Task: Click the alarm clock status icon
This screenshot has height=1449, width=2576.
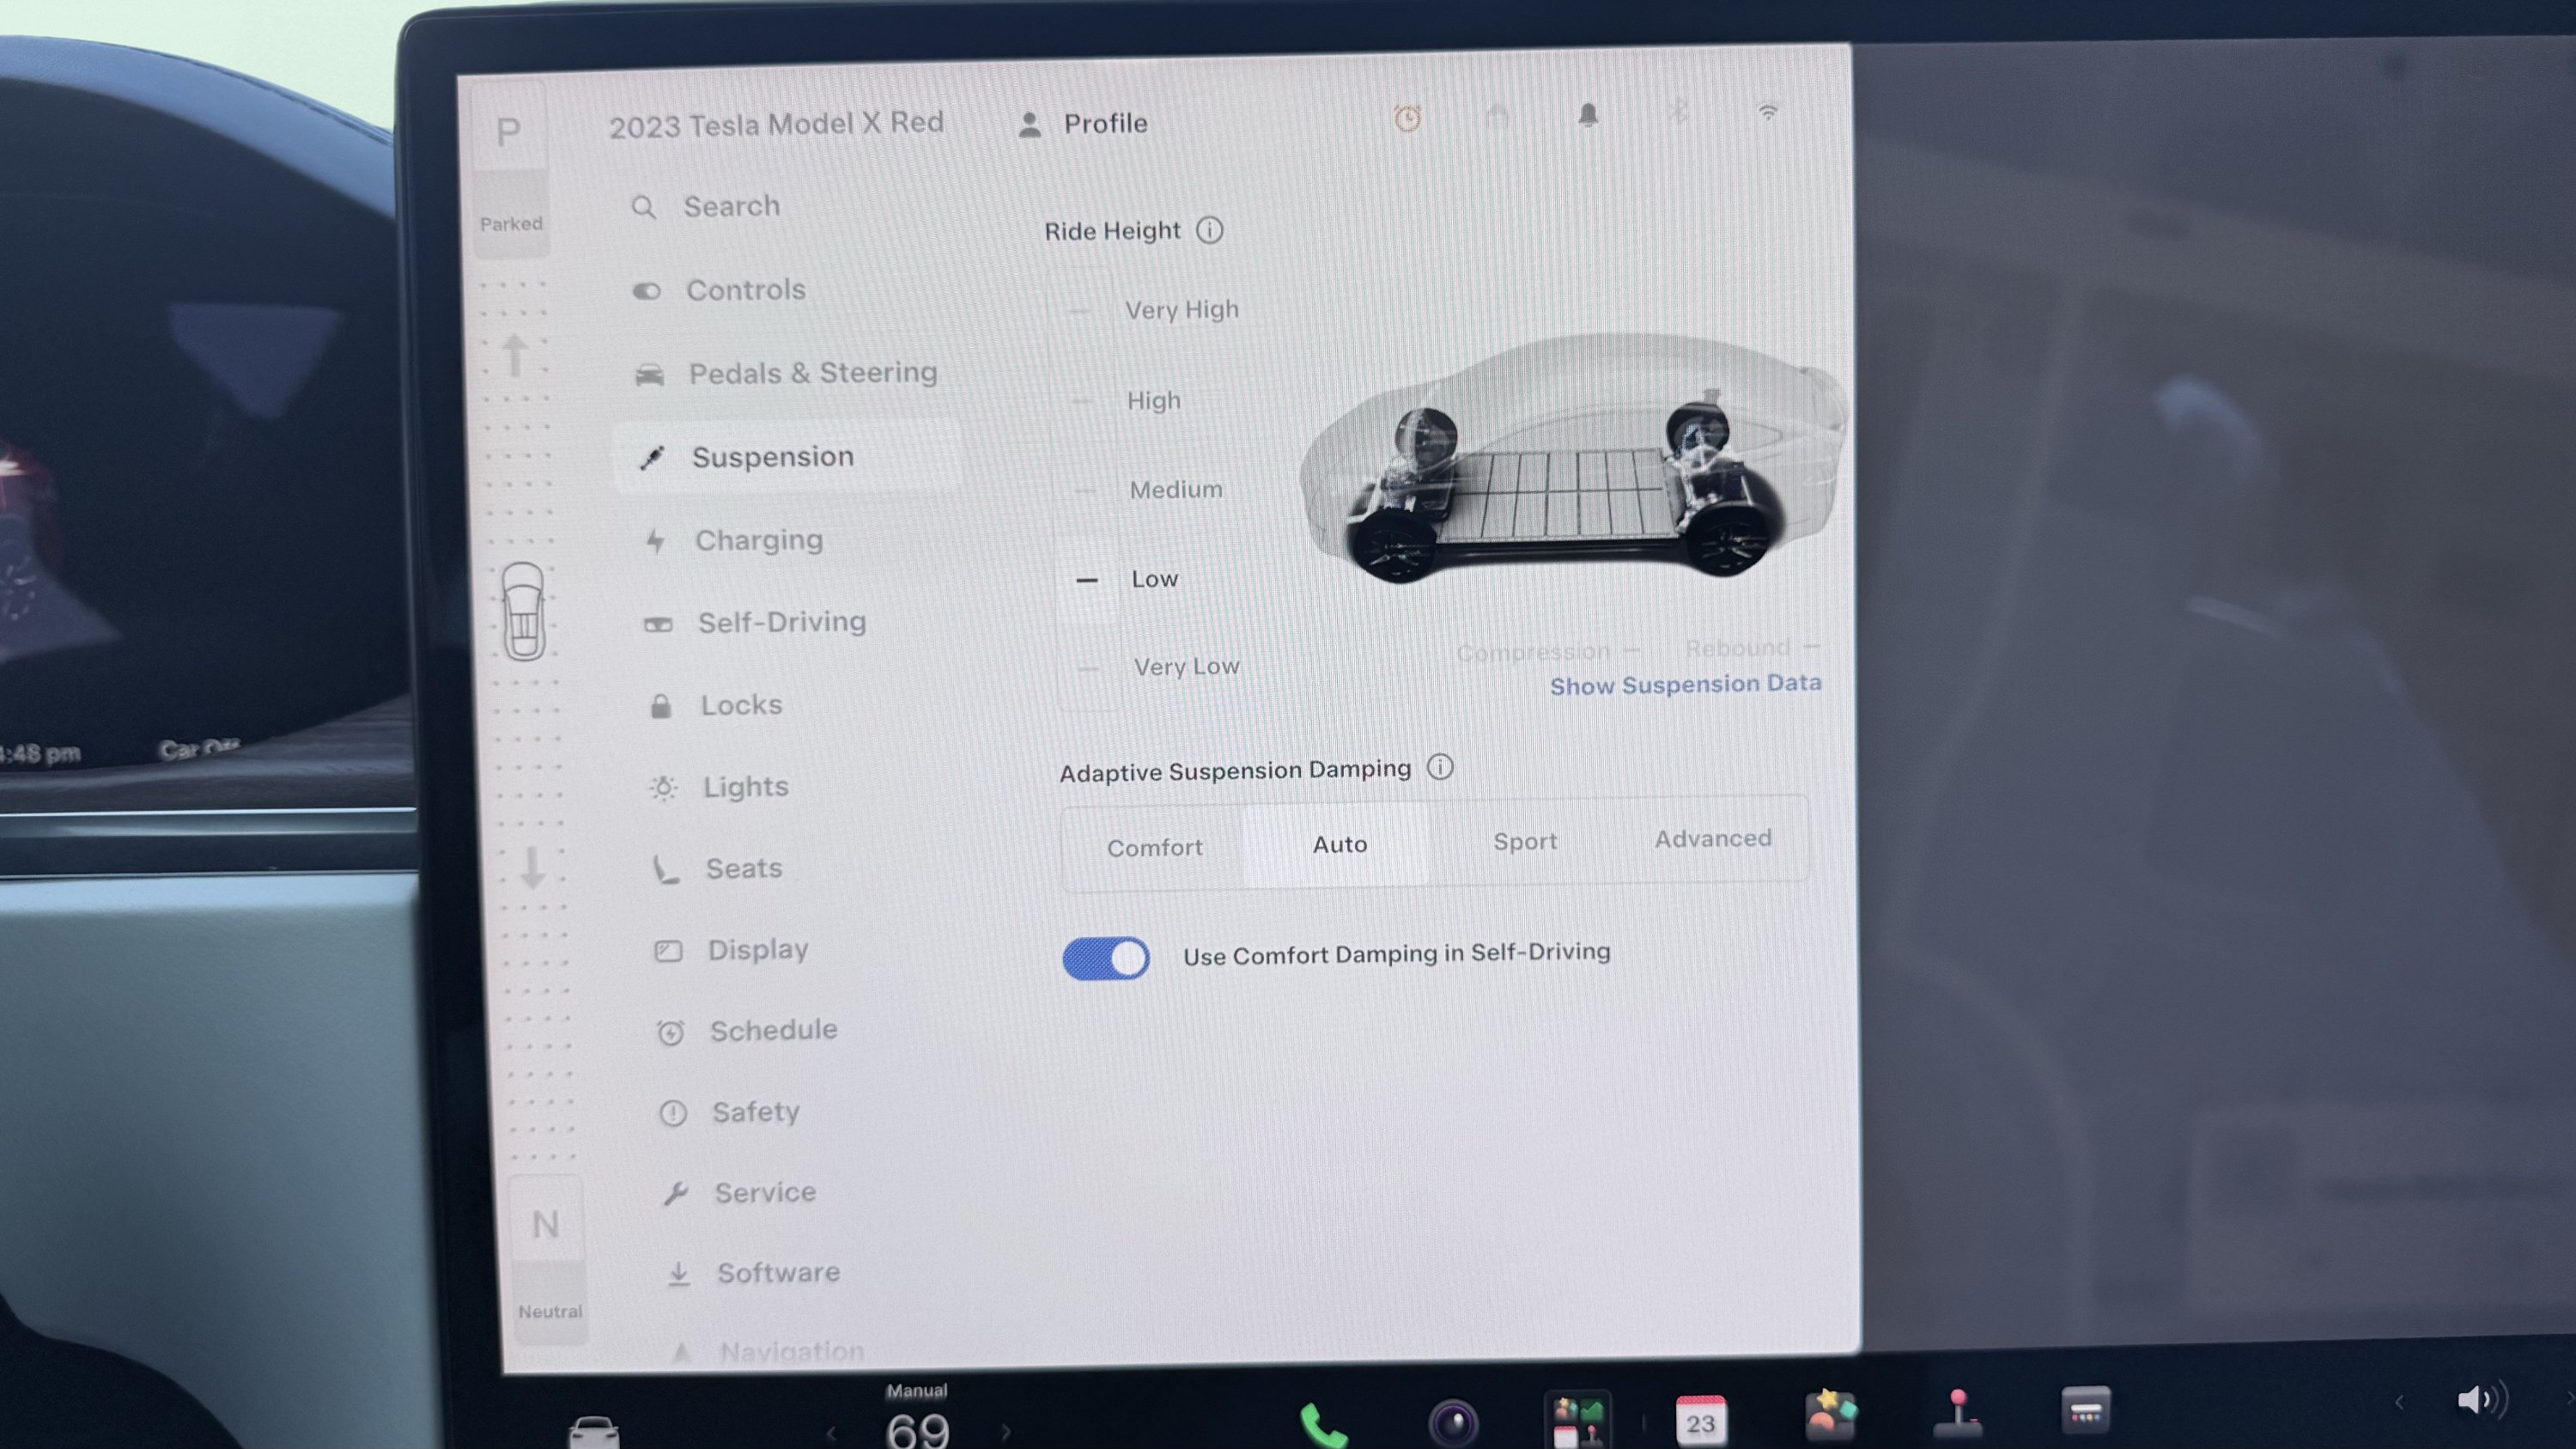Action: pos(1407,118)
